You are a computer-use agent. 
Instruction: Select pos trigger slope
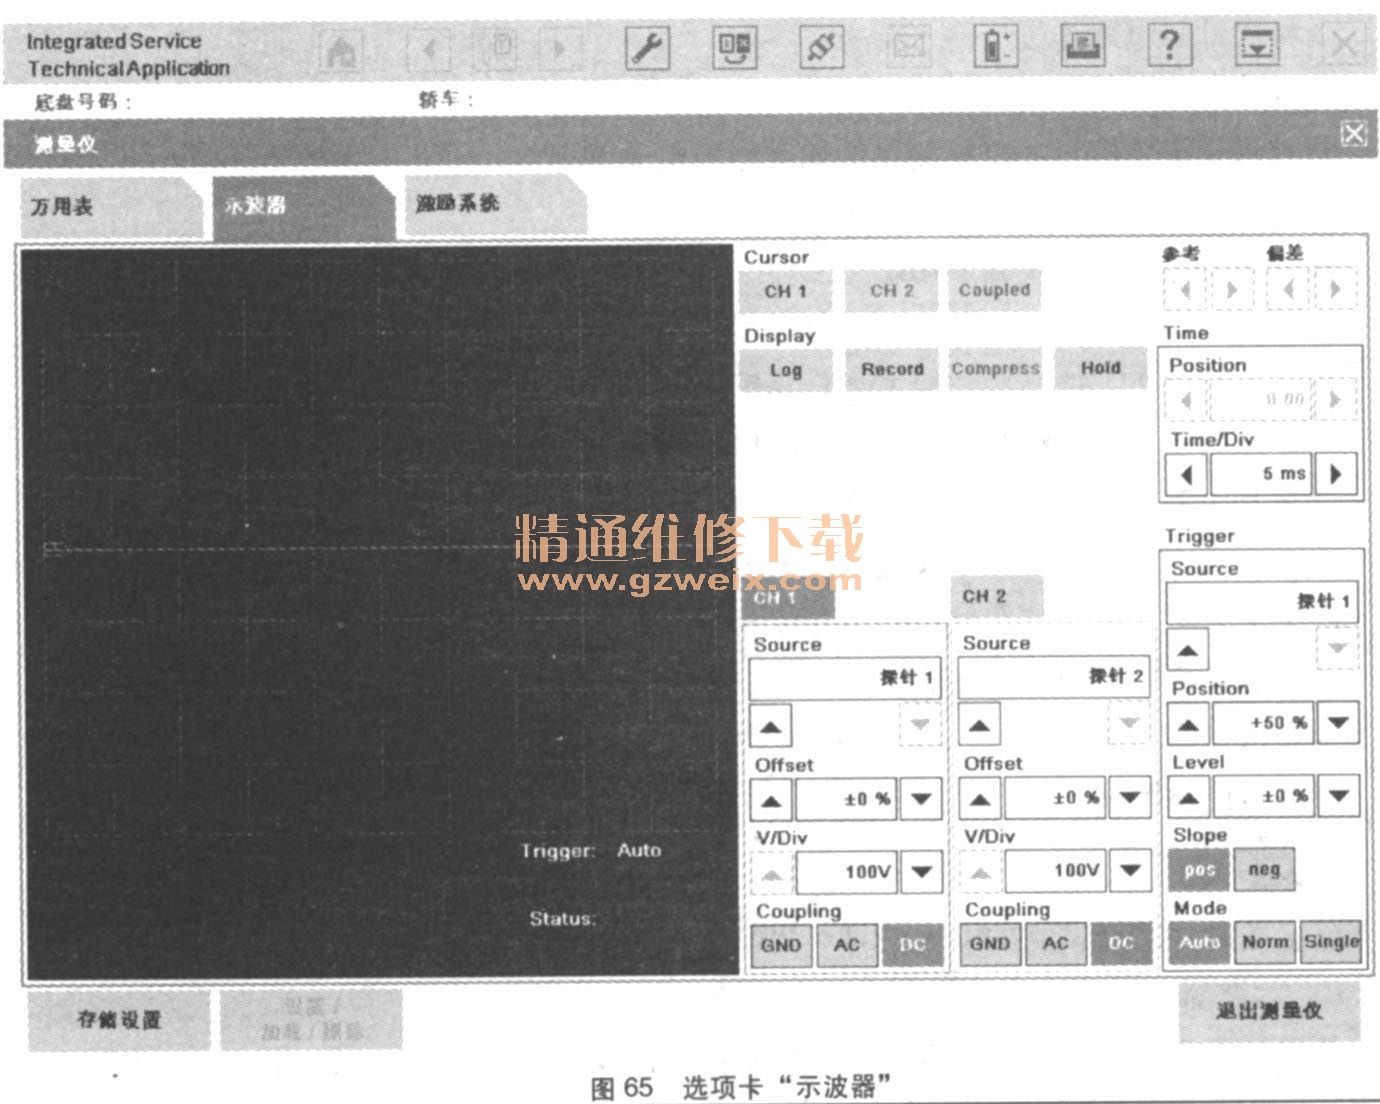click(1198, 869)
